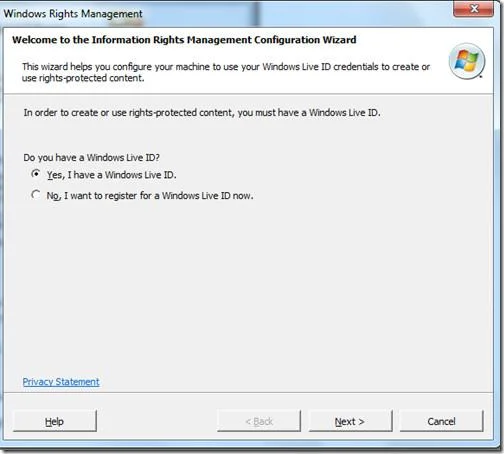The height and width of the screenshot is (454, 504).
Task: Cancel the configuration wizard
Action: (x=441, y=421)
